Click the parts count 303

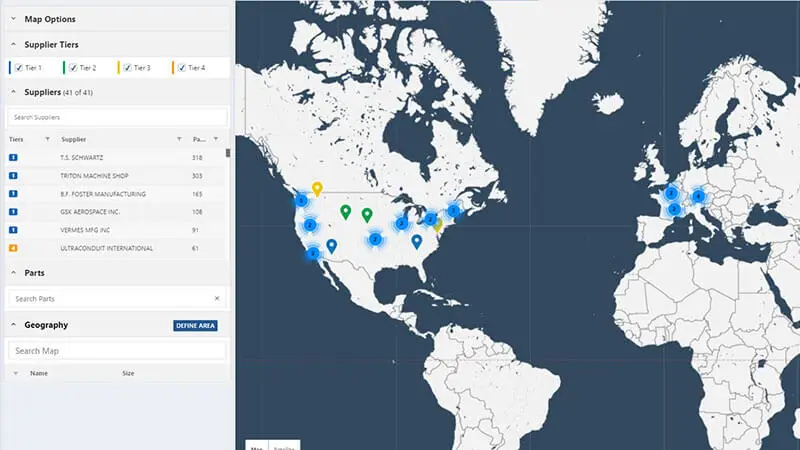197,176
